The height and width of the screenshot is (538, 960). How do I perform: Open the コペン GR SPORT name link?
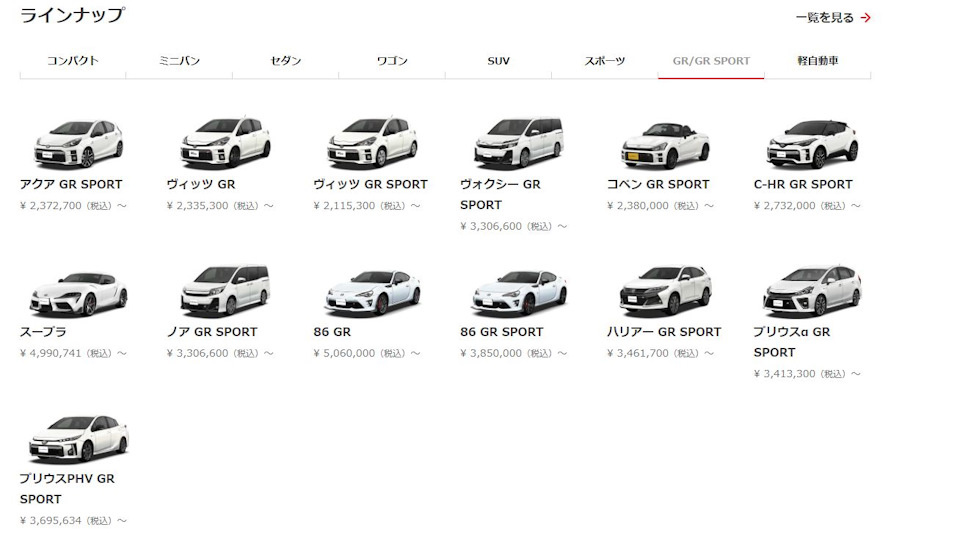tap(658, 184)
